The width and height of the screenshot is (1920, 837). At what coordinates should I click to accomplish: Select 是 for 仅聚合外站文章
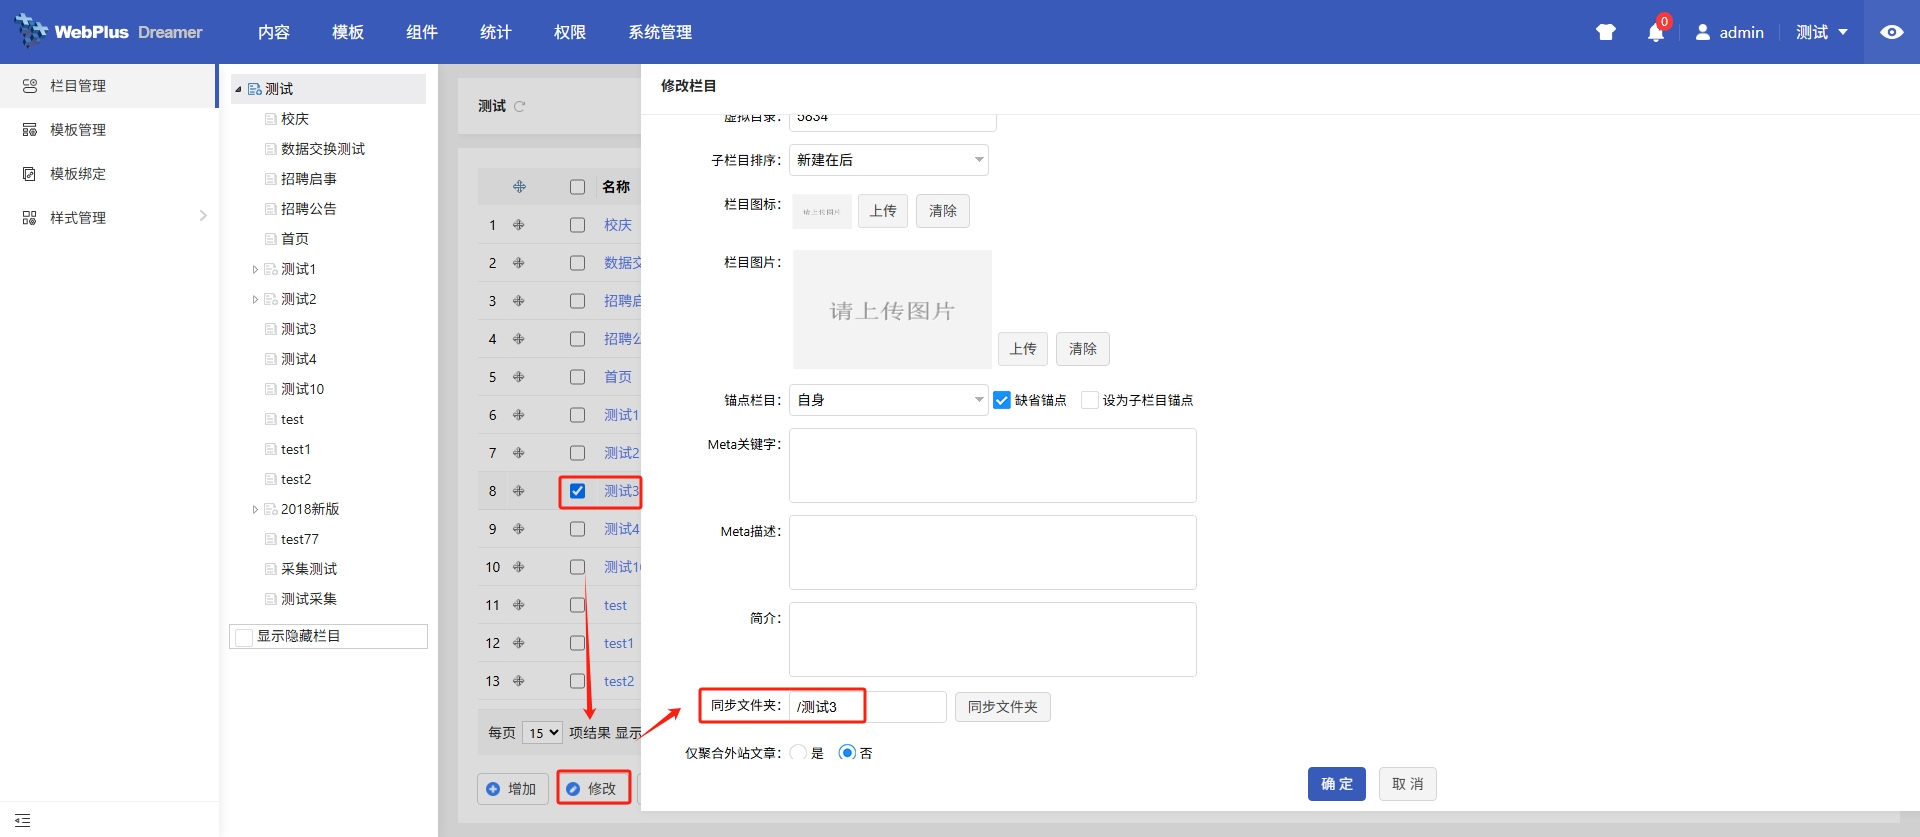click(x=798, y=753)
